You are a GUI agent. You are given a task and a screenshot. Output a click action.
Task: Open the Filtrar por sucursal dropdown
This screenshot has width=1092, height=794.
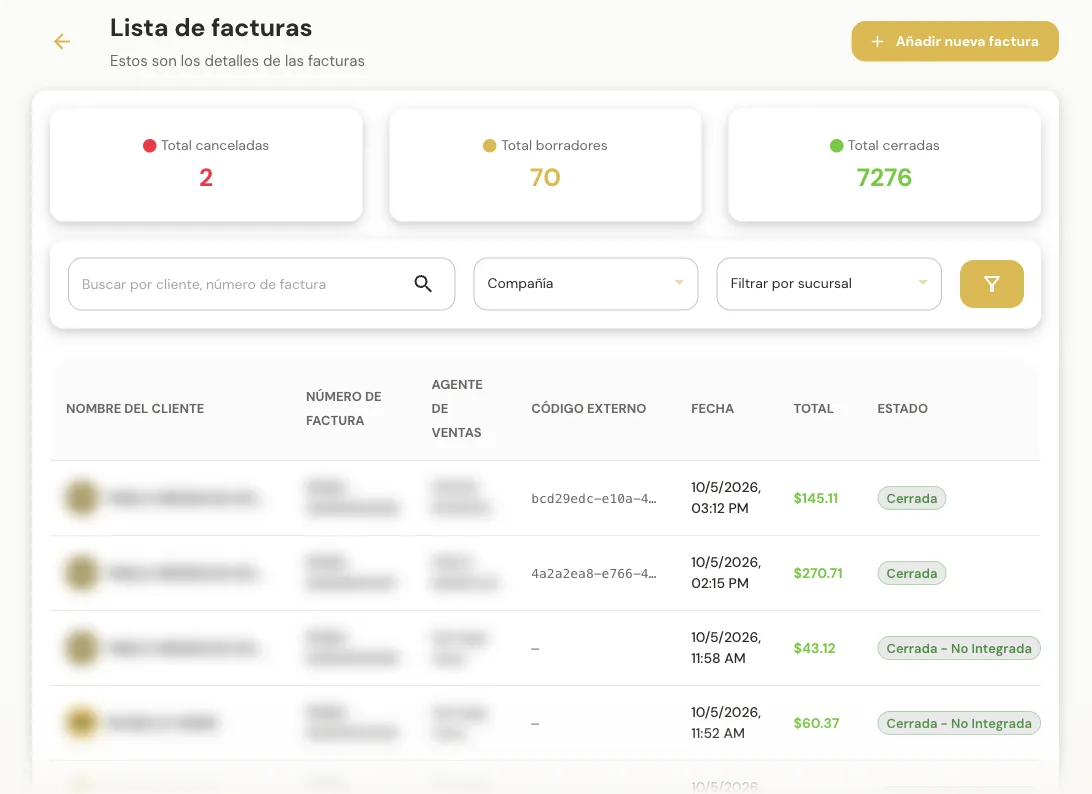tap(829, 284)
